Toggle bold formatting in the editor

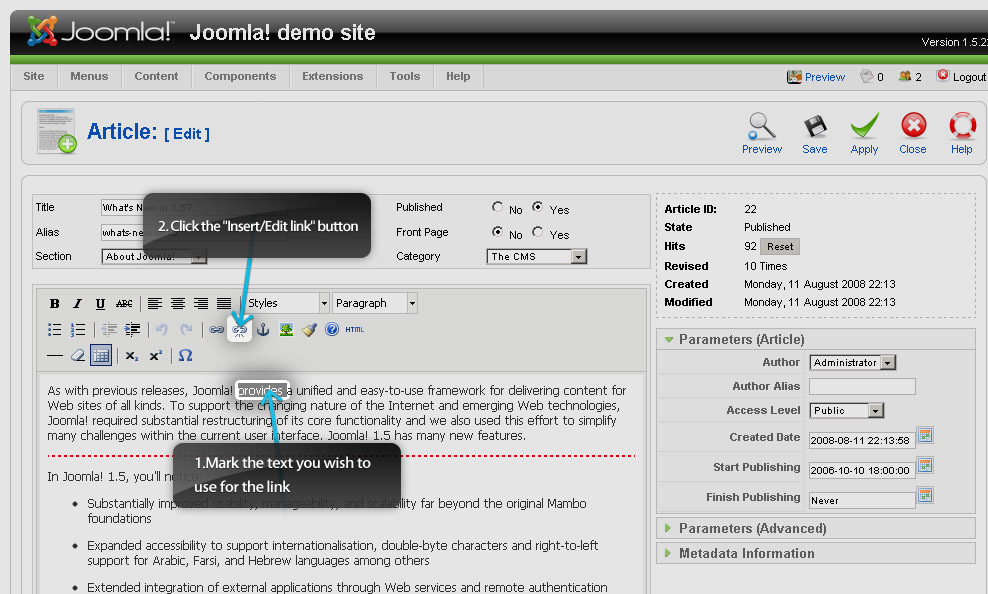tap(55, 304)
